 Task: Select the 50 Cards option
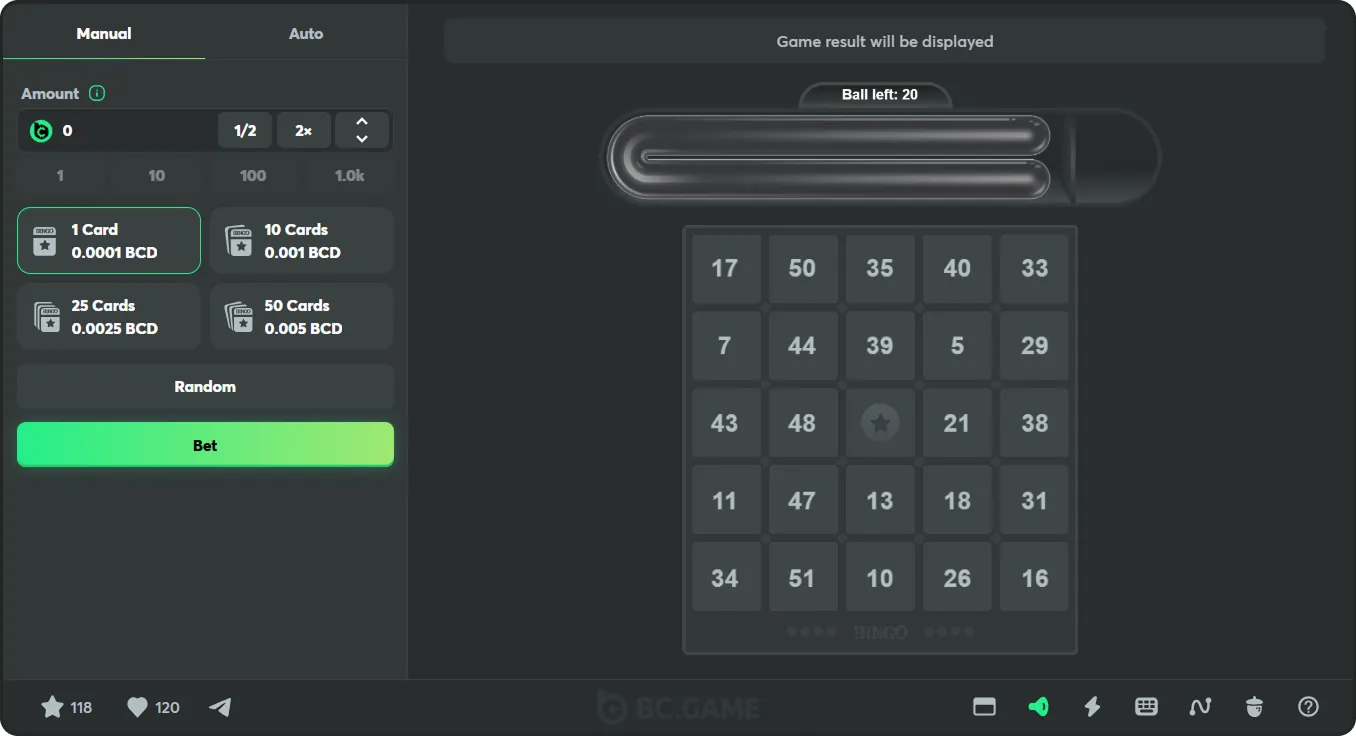[x=302, y=317]
